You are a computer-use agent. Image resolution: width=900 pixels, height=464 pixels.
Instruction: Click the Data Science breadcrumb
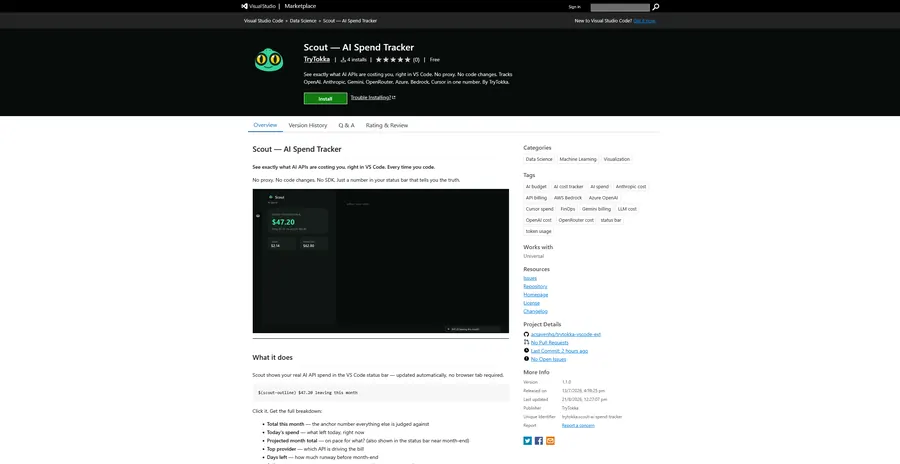tap(303, 21)
